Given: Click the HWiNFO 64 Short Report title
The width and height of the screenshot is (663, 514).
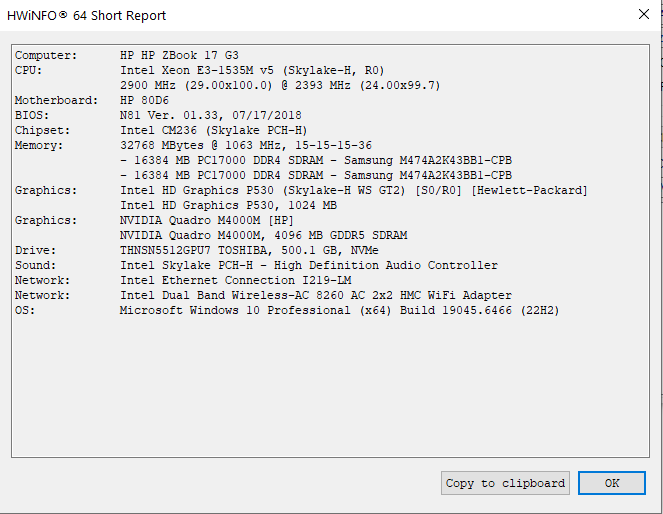Looking at the screenshot, I should (89, 16).
